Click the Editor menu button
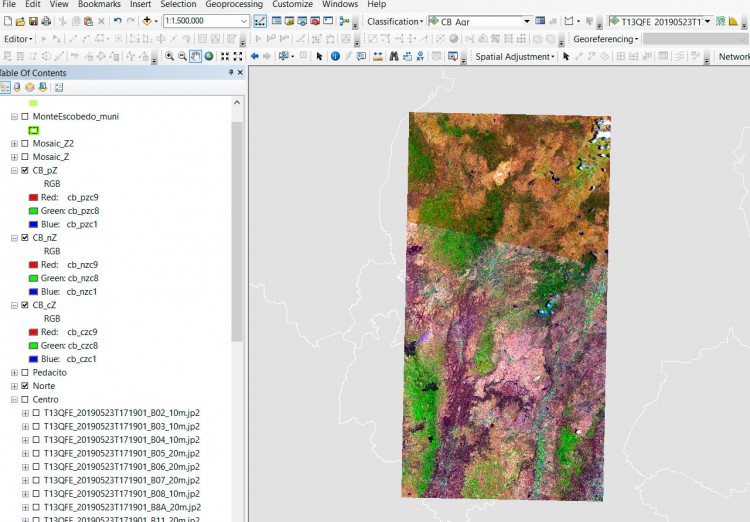Screen dimensions: 750x522 pyautogui.click(x=18, y=39)
